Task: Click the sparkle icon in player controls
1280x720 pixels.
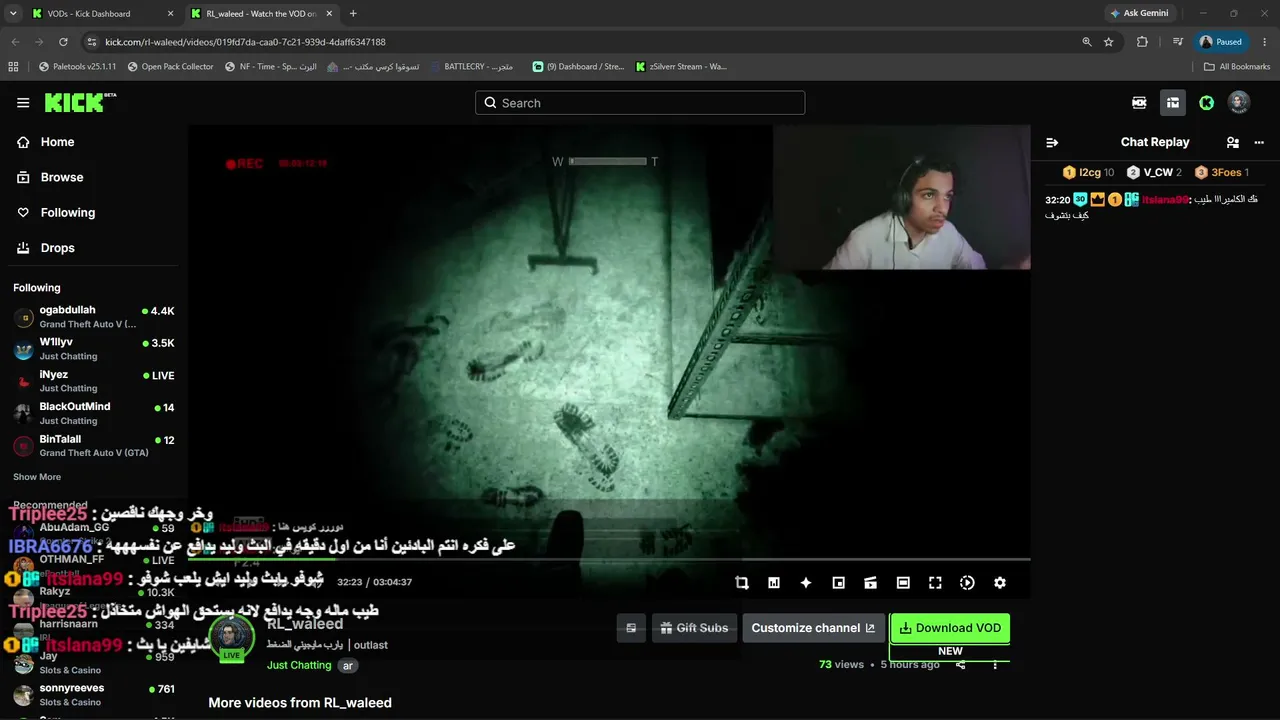Action: click(x=806, y=583)
